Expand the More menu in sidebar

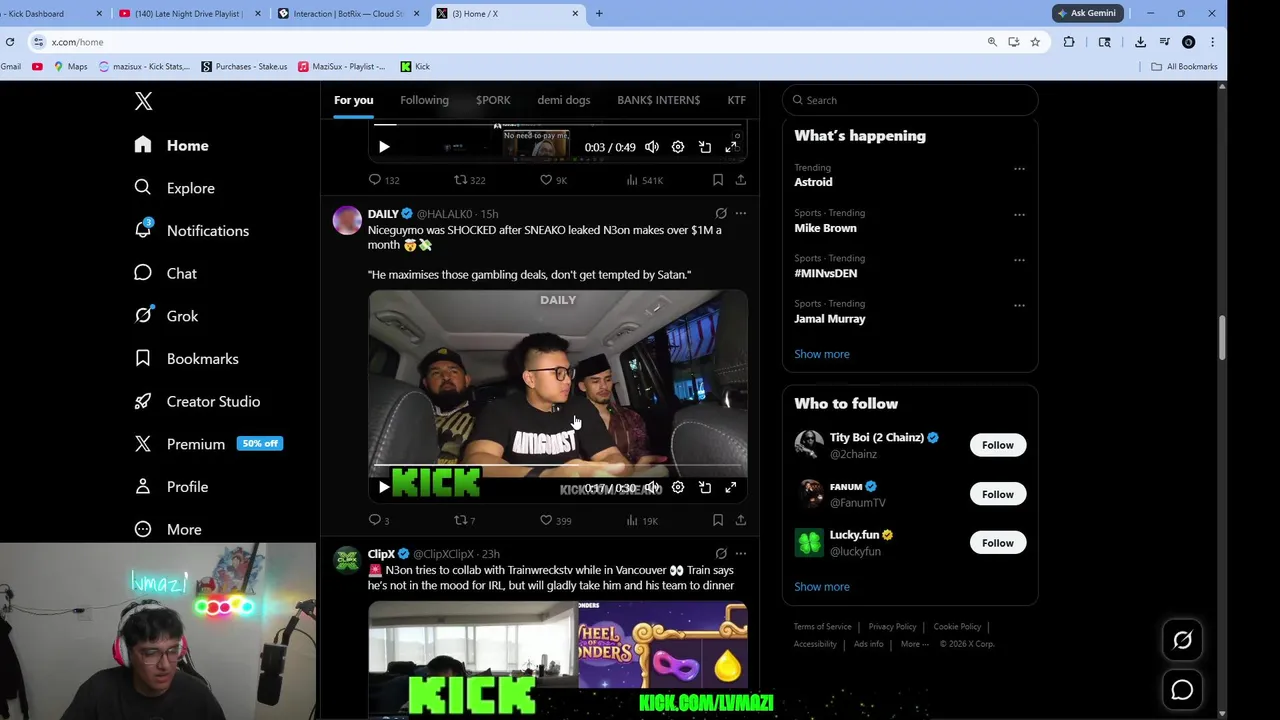pyautogui.click(x=168, y=529)
